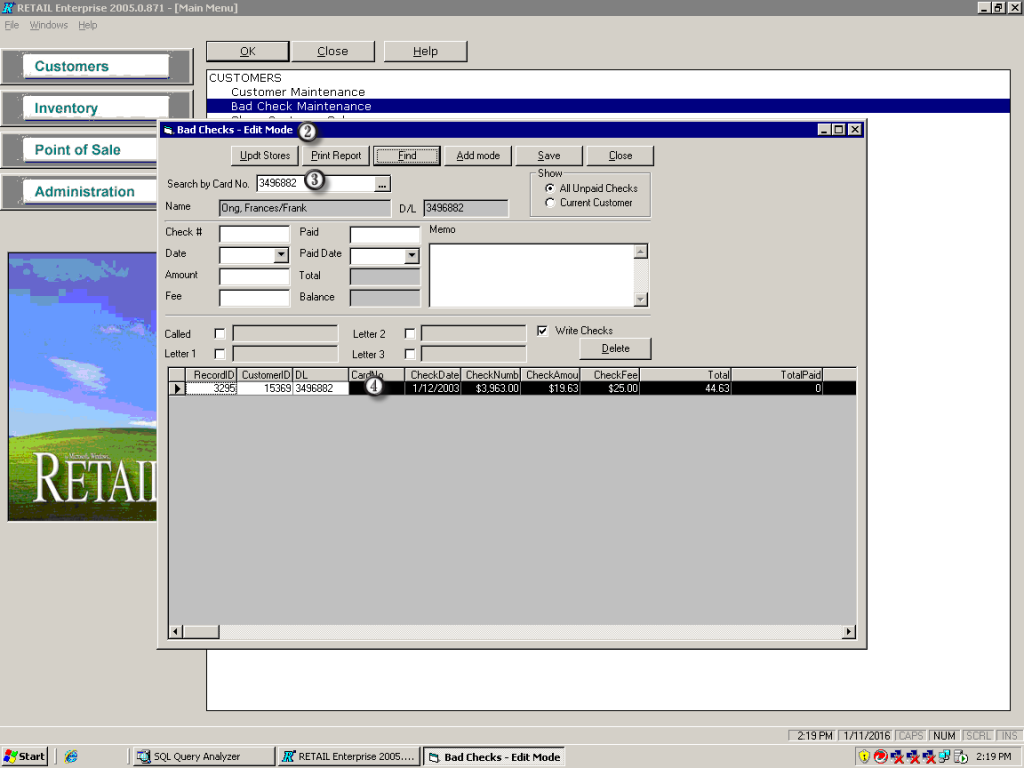This screenshot has height=768, width=1024.
Task: Open the Paid Date dropdown
Action: (411, 256)
